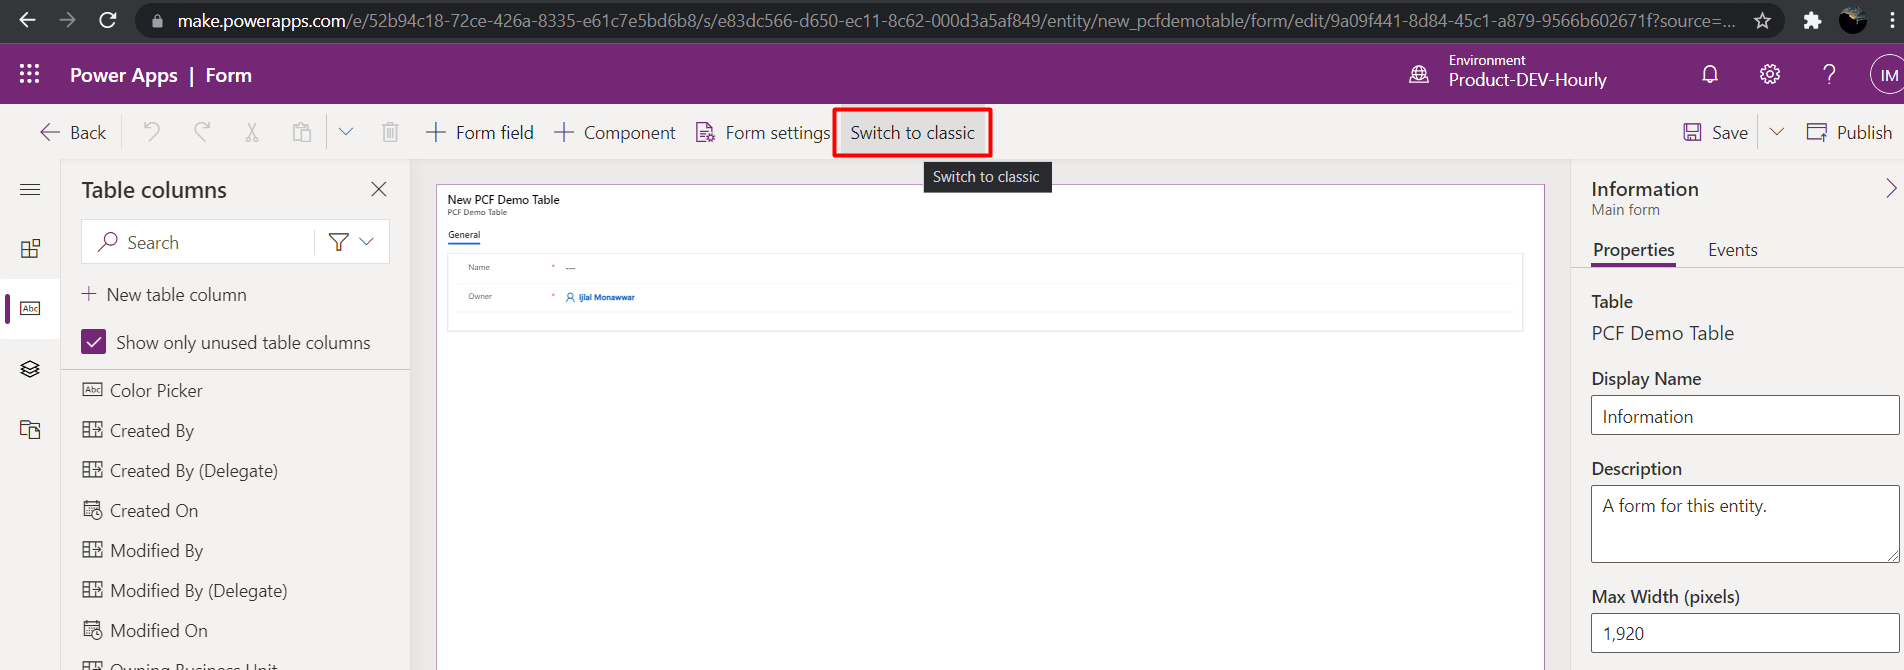Click the delete trash can icon
1904x670 pixels.
pos(390,132)
